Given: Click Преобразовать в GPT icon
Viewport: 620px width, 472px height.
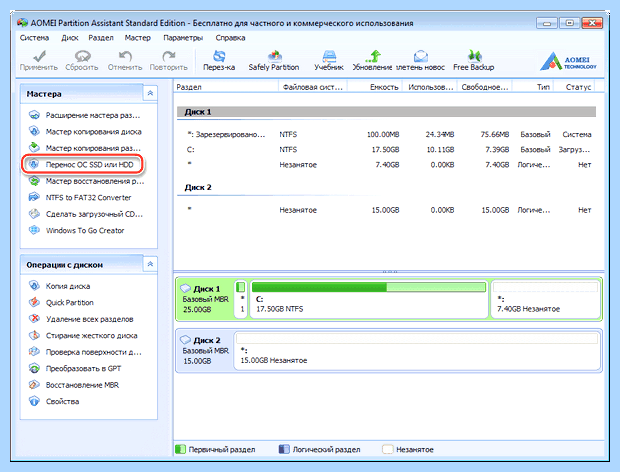Looking at the screenshot, I should click(x=34, y=368).
